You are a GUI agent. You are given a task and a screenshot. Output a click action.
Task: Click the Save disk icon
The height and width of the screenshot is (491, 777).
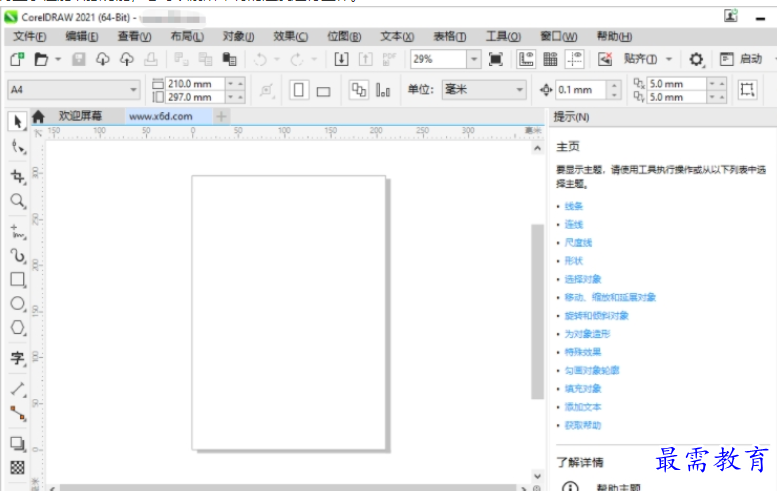[78, 59]
